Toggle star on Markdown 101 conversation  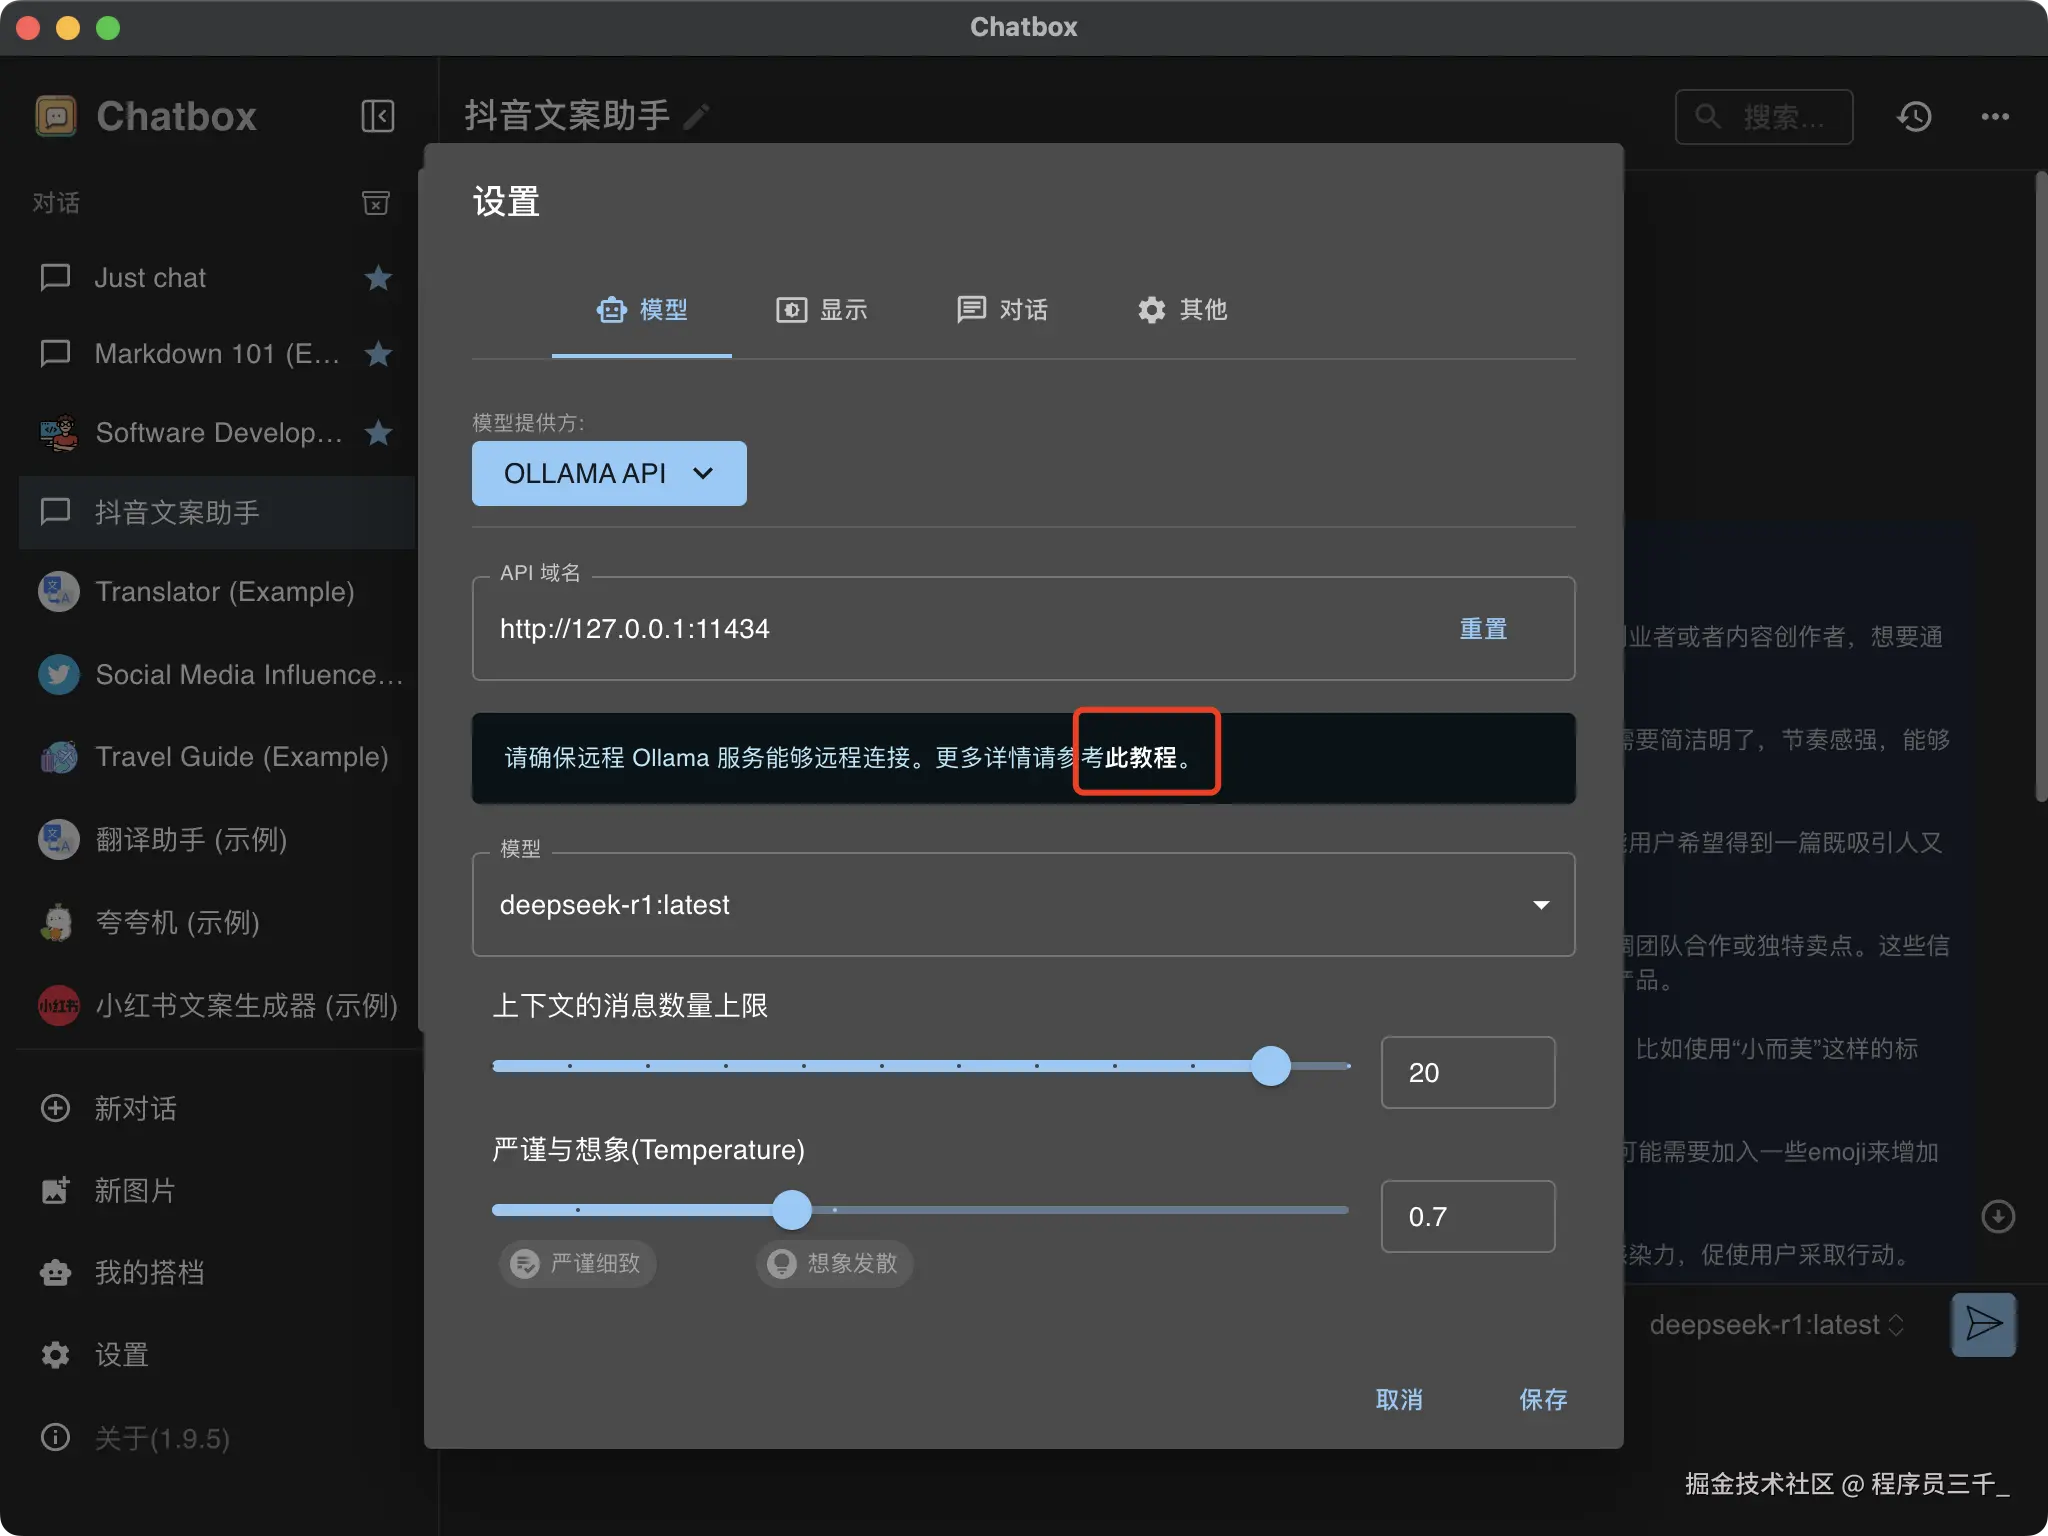(x=378, y=354)
